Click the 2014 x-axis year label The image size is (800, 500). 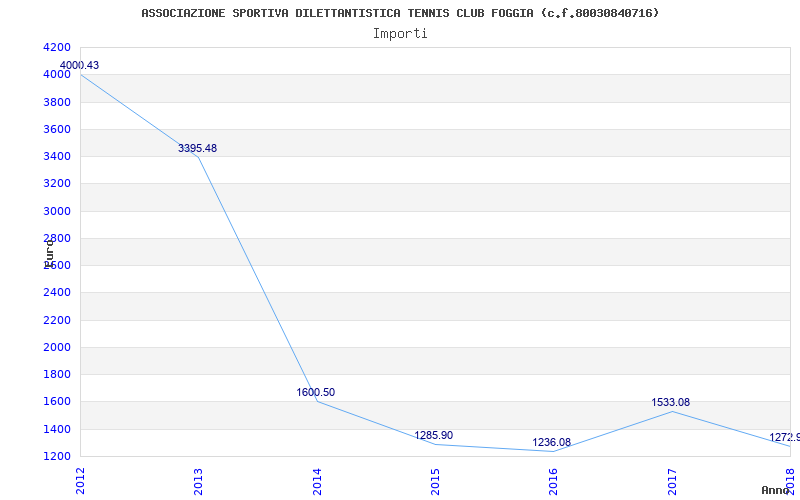pyautogui.click(x=317, y=482)
